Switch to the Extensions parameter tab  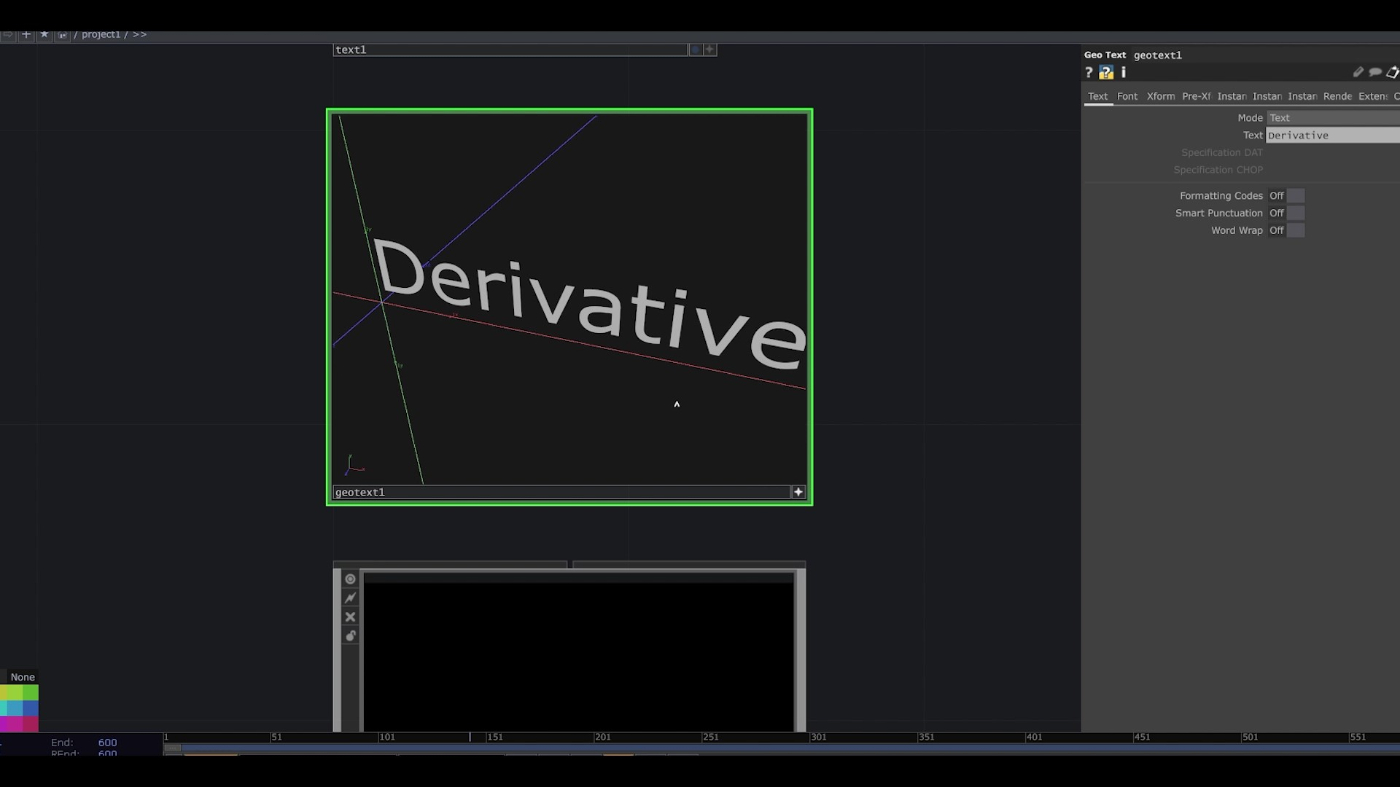1372,96
